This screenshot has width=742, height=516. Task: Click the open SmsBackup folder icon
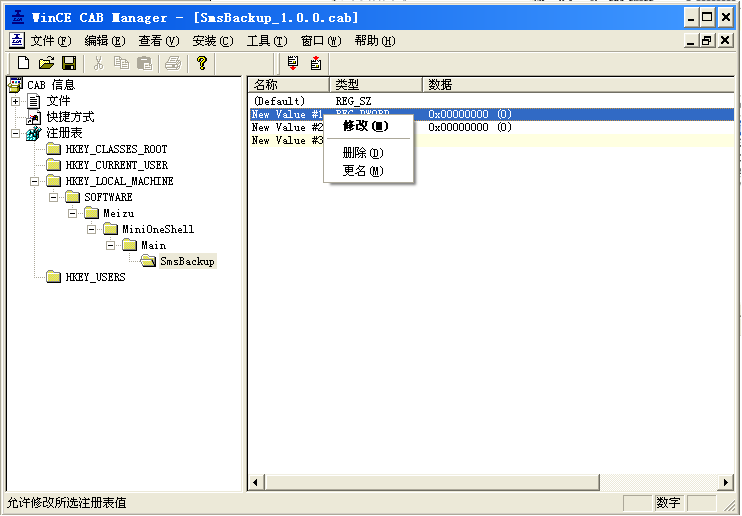[148, 261]
